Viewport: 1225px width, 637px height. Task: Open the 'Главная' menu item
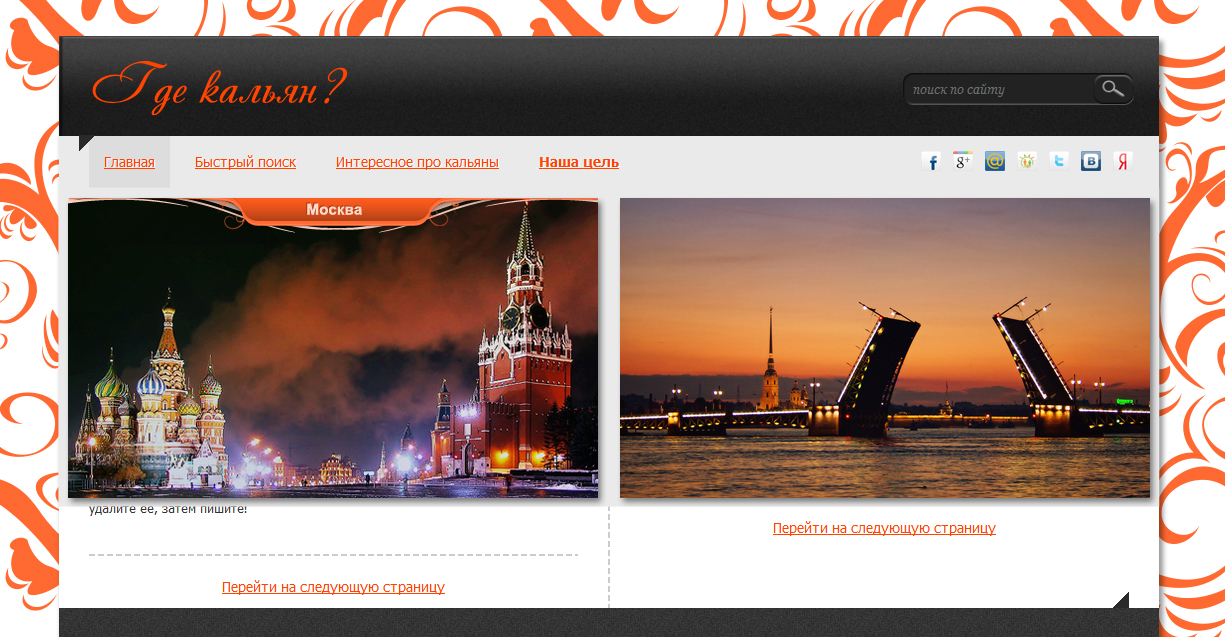click(x=129, y=162)
